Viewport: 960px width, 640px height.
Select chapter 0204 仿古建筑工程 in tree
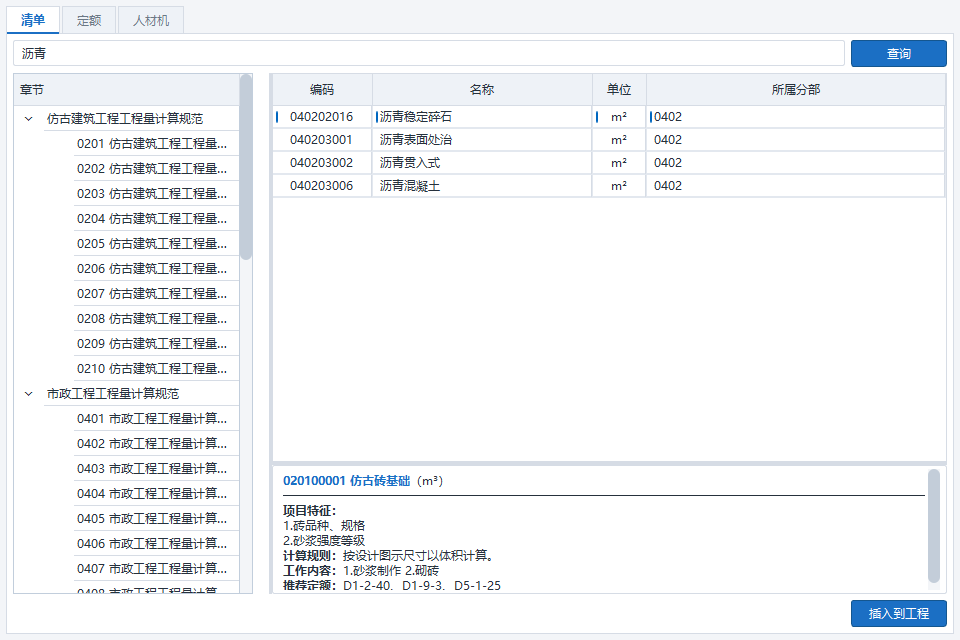(152, 219)
